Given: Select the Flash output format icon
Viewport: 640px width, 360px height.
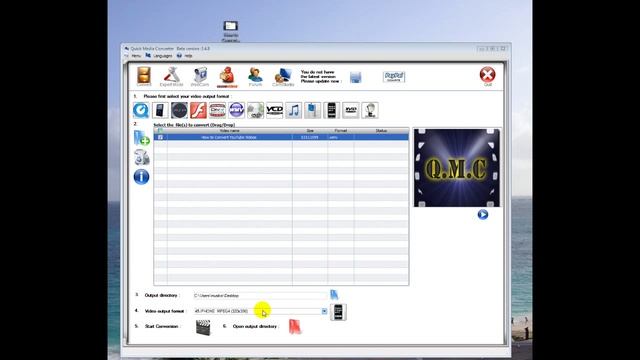Looking at the screenshot, I should click(x=198, y=110).
